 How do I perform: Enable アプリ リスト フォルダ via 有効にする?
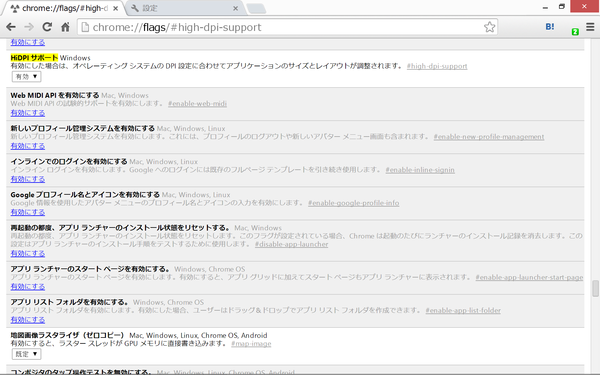tap(28, 320)
